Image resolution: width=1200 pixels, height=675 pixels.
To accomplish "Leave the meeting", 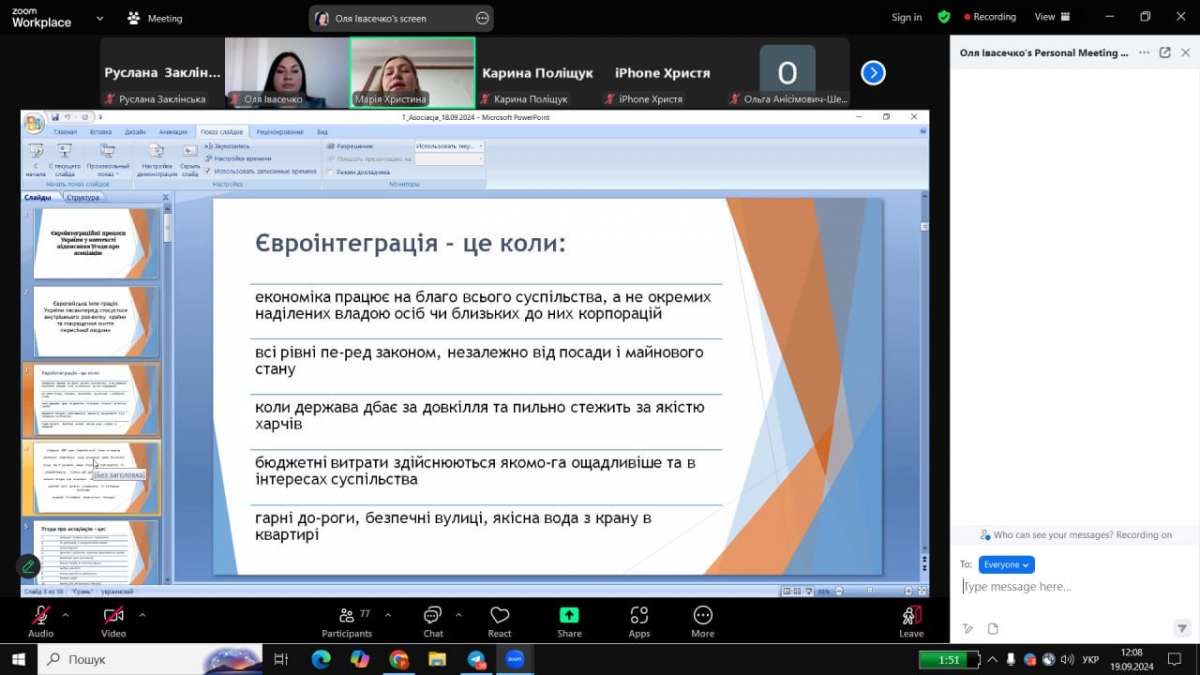I will [x=911, y=618].
